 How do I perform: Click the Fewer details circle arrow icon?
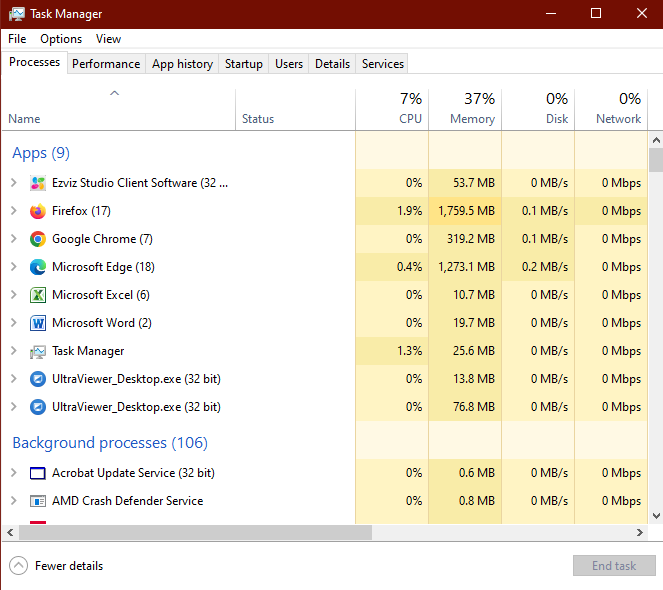(19, 566)
